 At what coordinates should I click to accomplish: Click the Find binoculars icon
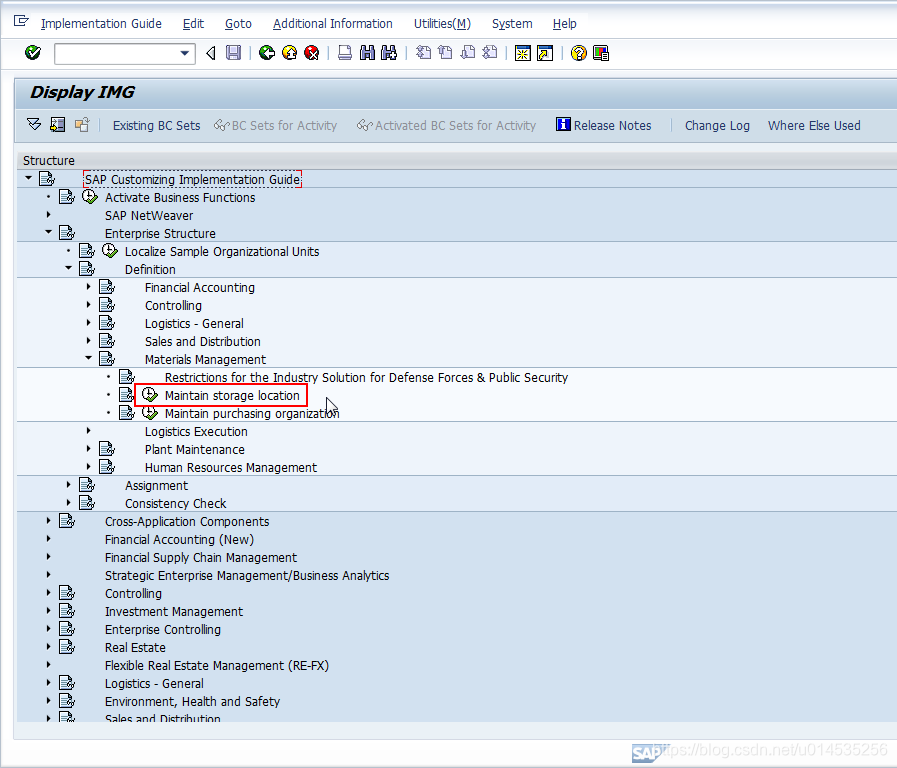click(x=367, y=53)
